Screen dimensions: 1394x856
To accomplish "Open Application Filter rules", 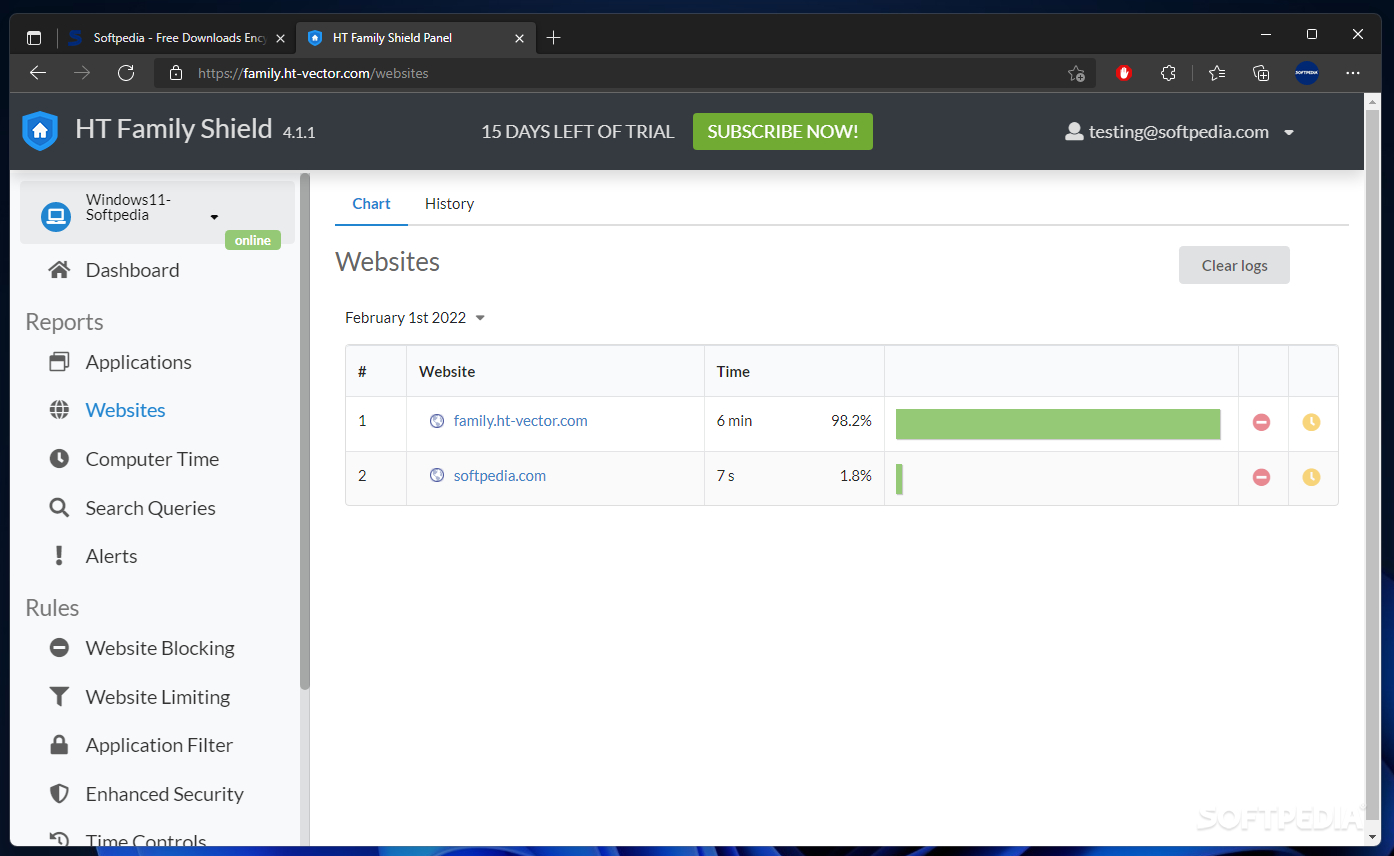I will point(159,745).
